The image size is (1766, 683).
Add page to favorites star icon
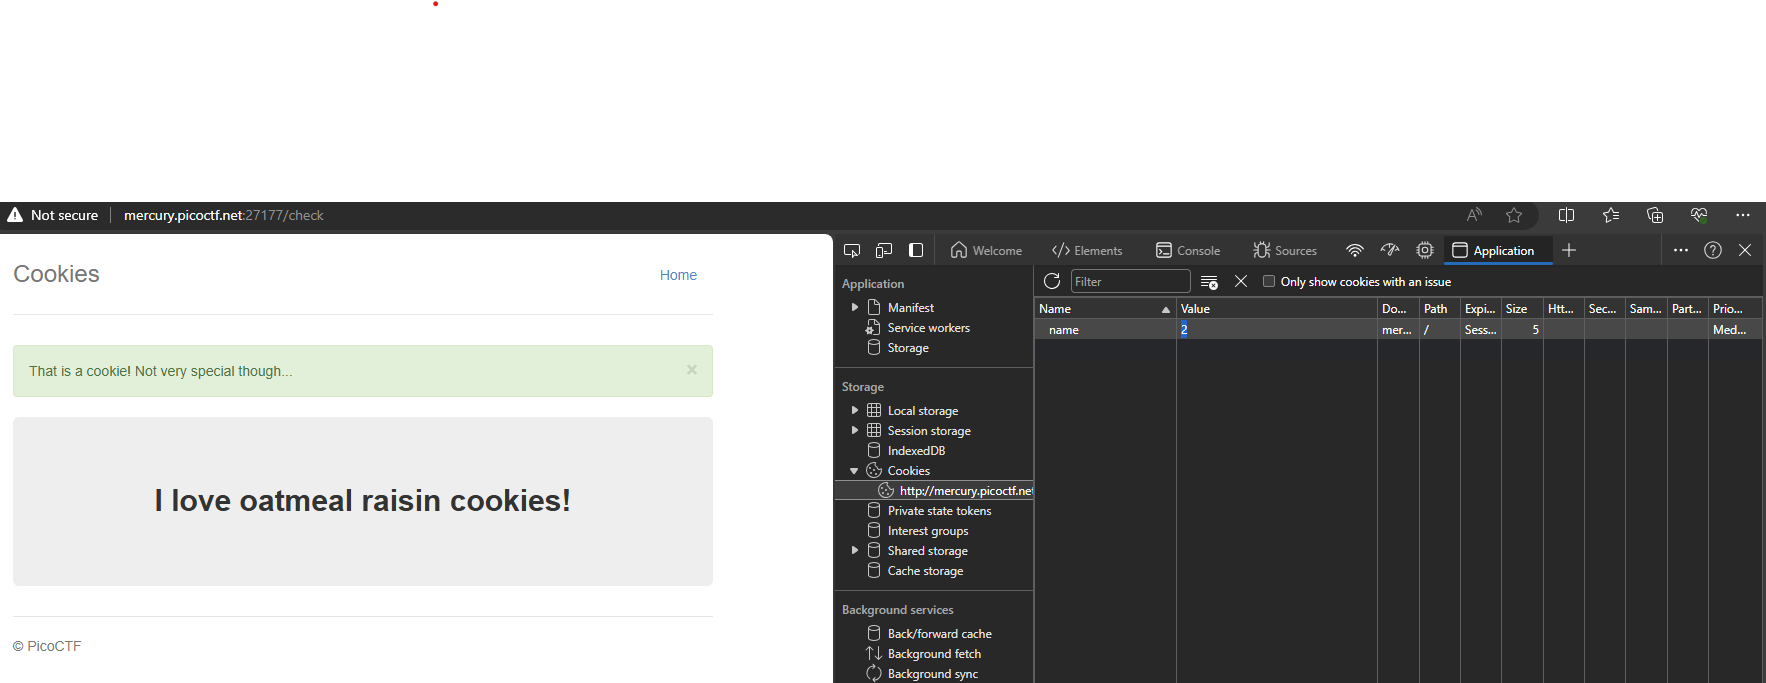[x=1514, y=215]
